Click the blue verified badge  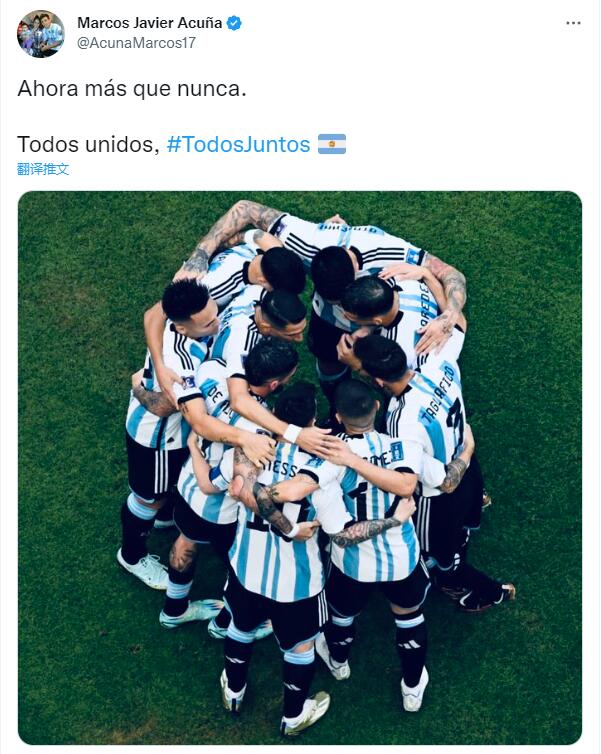234,23
